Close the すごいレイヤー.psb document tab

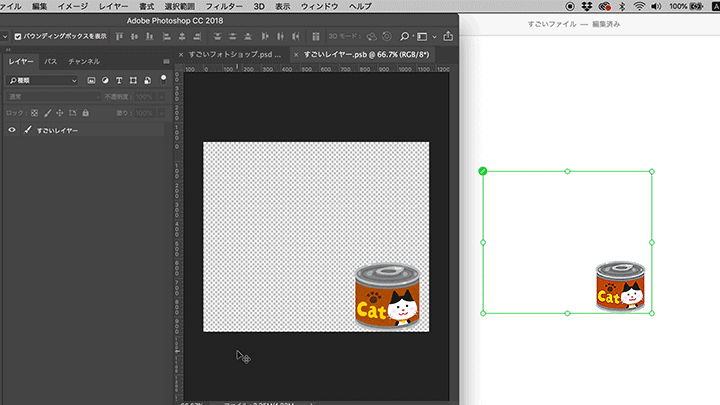pos(295,54)
